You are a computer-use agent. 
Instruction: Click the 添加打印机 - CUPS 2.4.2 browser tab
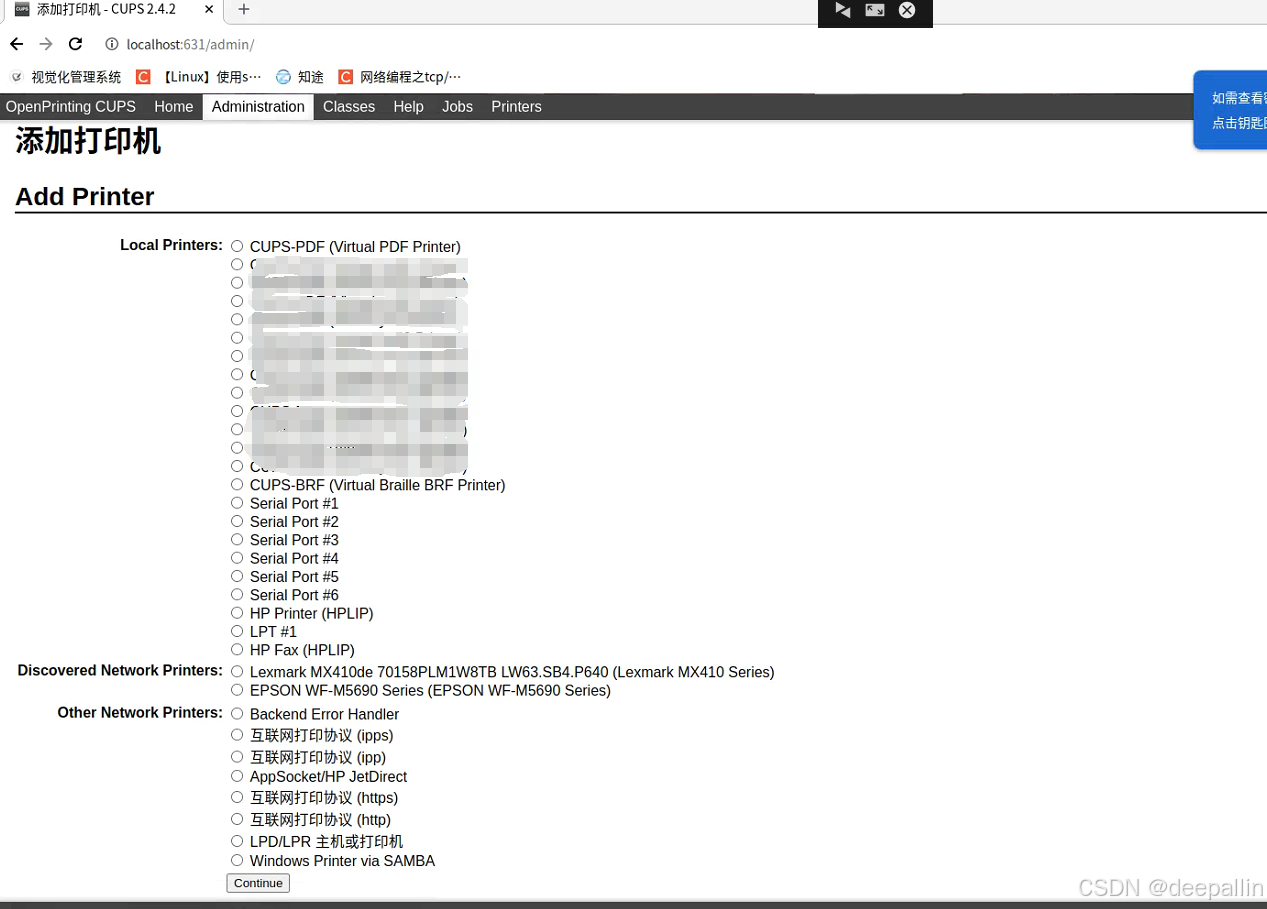coord(111,10)
